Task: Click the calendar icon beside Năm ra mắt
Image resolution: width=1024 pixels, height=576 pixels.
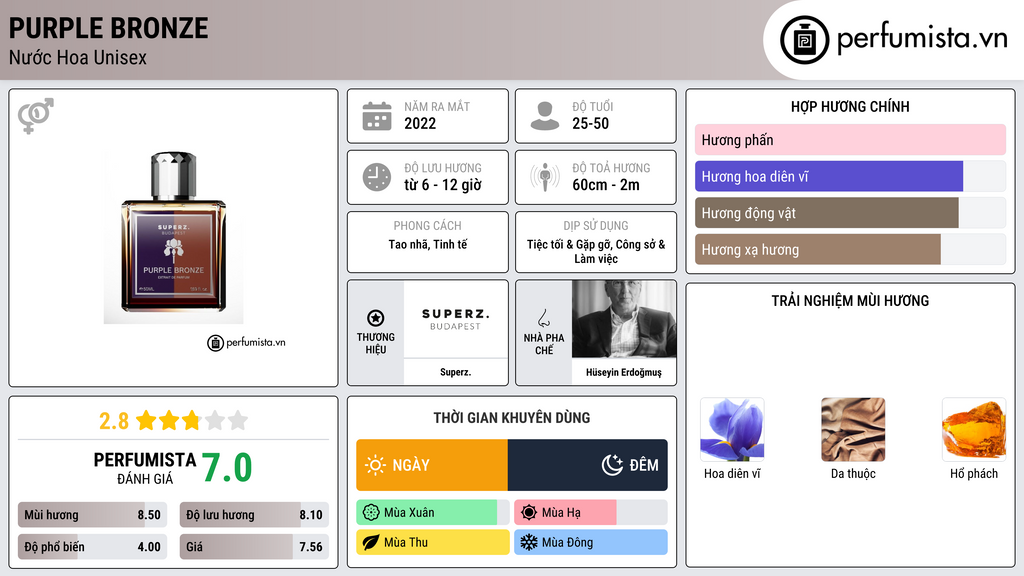Action: (377, 116)
